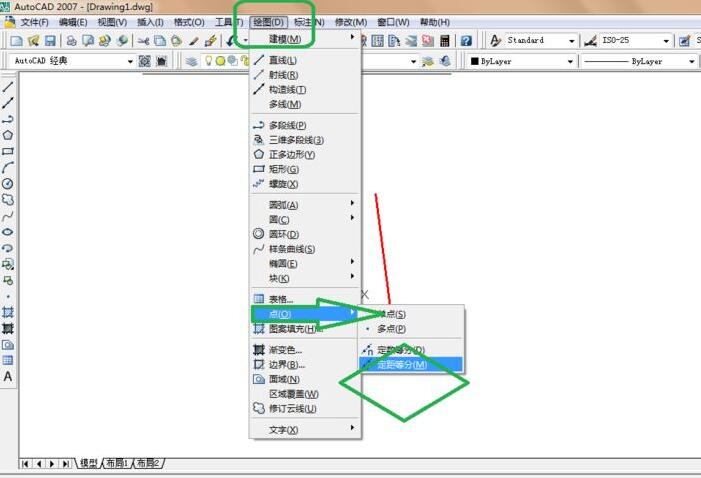The image size is (701, 478).
Task: Expand the 椭圆(E) submenu
Action: (x=305, y=263)
